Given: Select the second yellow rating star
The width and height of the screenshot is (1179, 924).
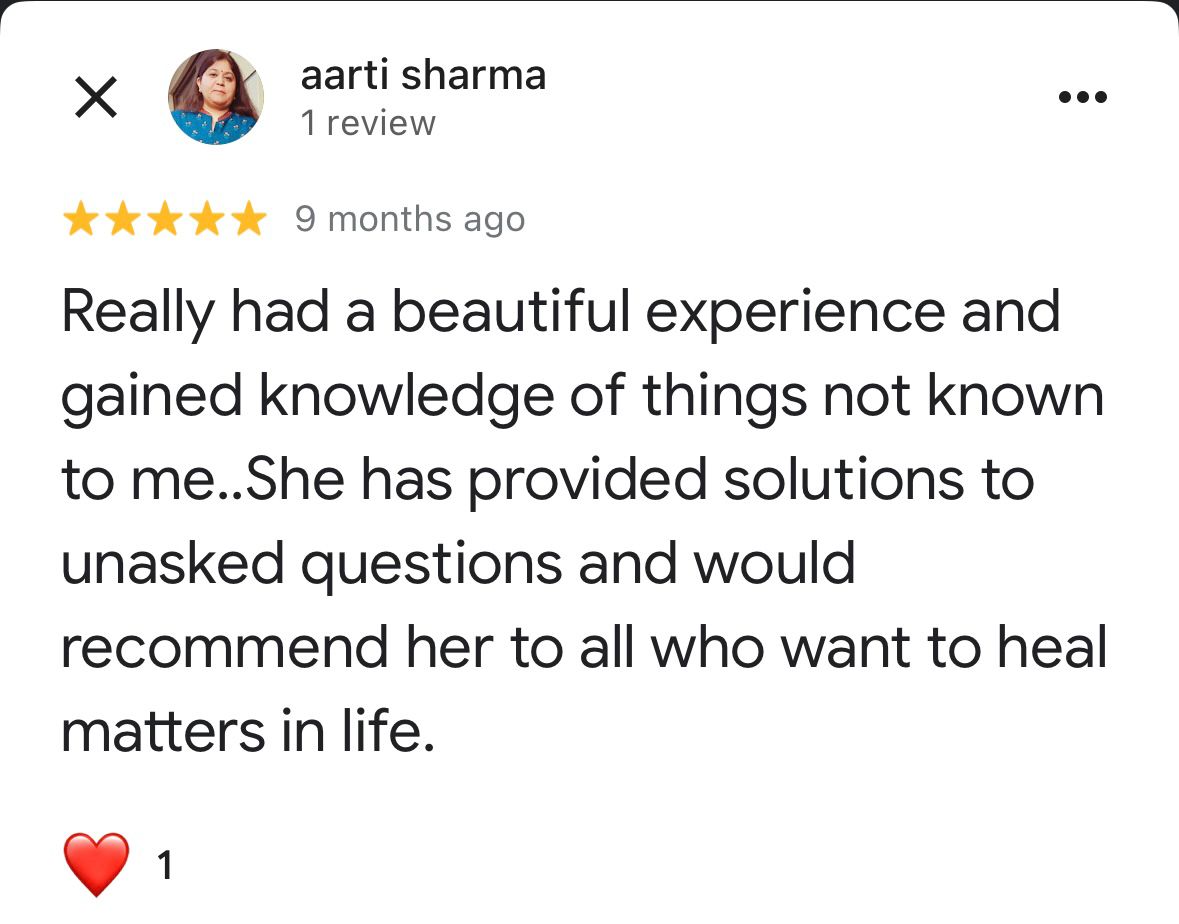Looking at the screenshot, I should pos(123,220).
